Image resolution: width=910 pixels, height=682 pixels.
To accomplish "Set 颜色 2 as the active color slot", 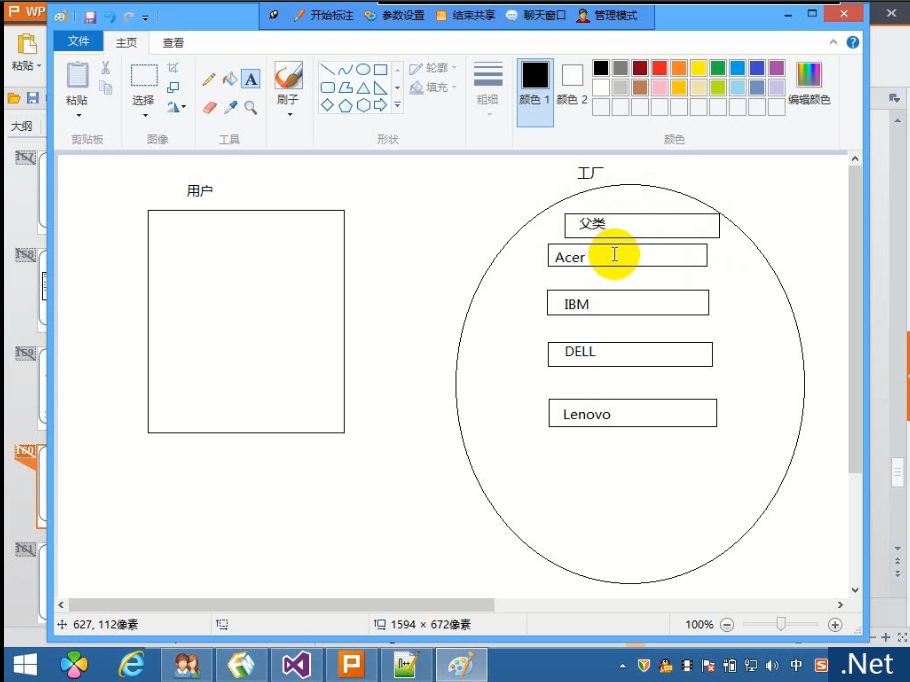I will click(x=572, y=85).
